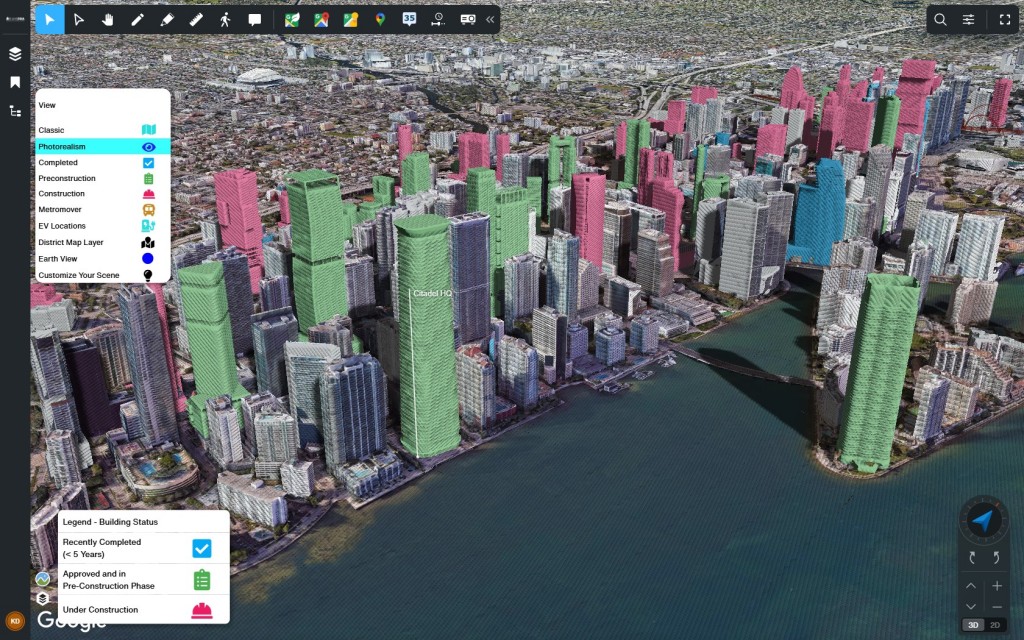Image resolution: width=1024 pixels, height=640 pixels.
Task: Open the comment bubble tool
Action: 256,19
